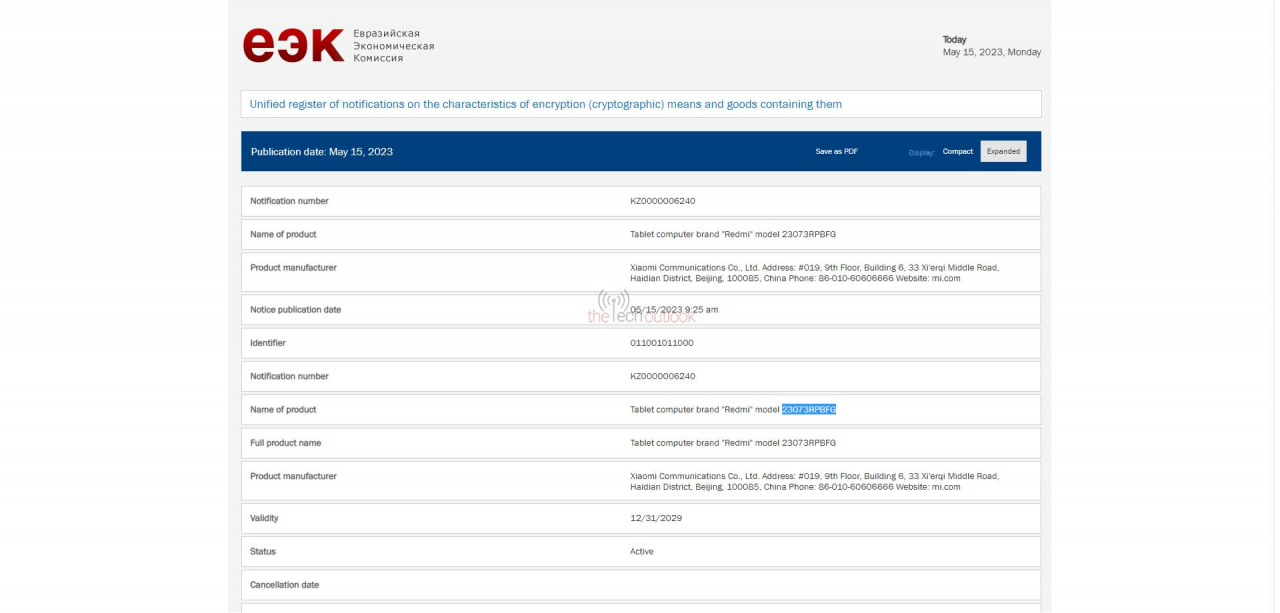The height and width of the screenshot is (613, 1280).
Task: Click the Validity row label
Action: click(x=264, y=518)
